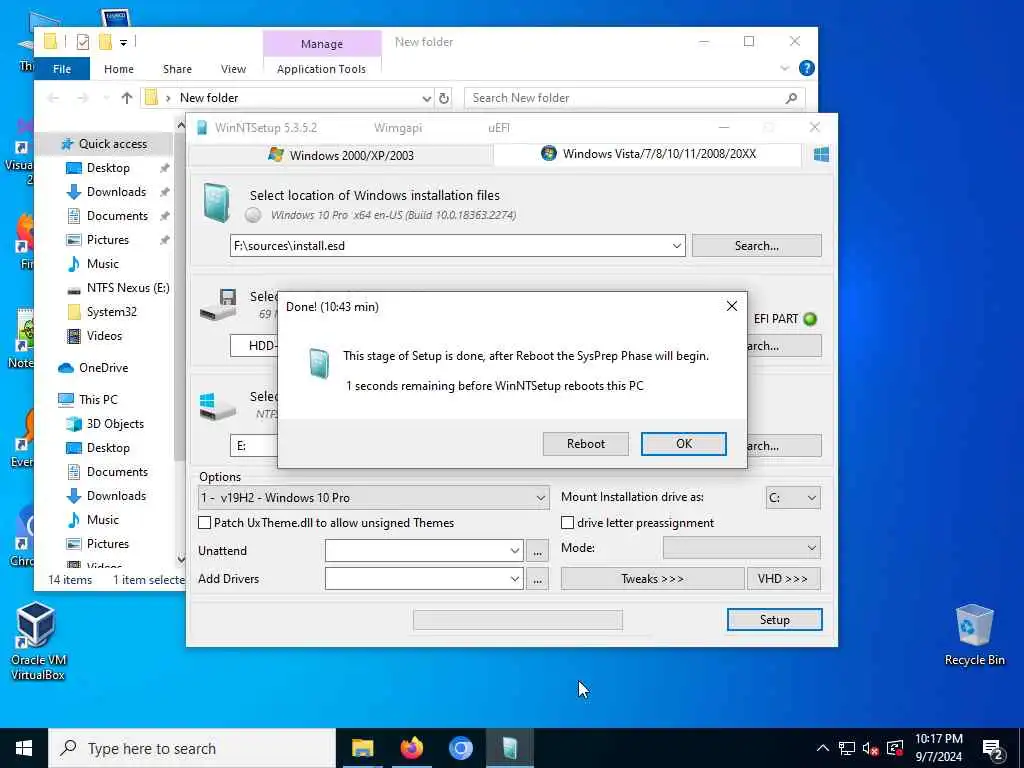Click the network status tray icon
Screen dimensions: 1024x768
[846, 748]
